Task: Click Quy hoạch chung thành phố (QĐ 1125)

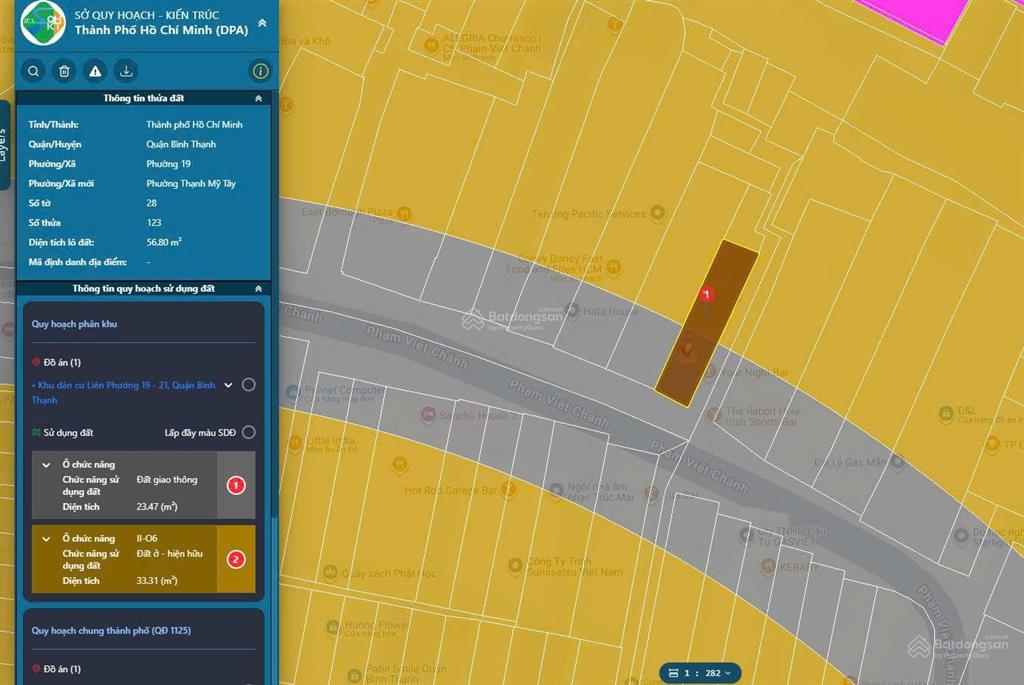Action: coord(111,631)
